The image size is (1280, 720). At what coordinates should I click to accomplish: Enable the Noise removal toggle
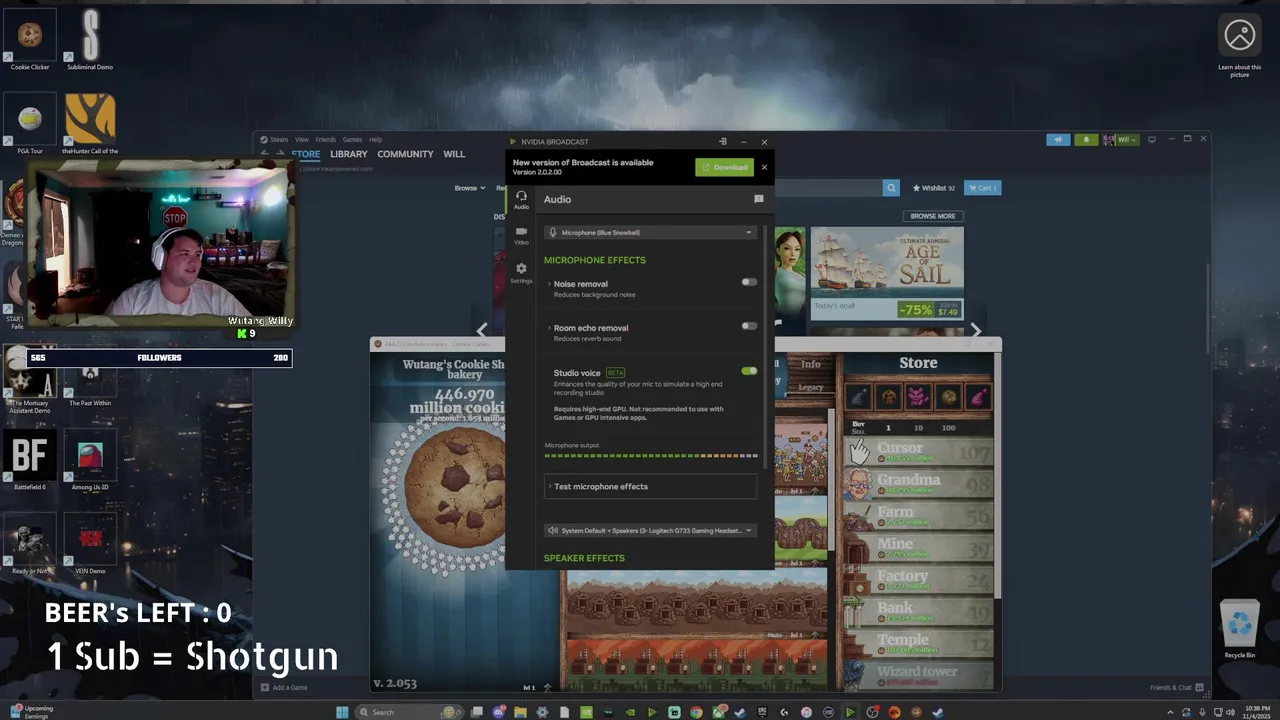pos(749,282)
